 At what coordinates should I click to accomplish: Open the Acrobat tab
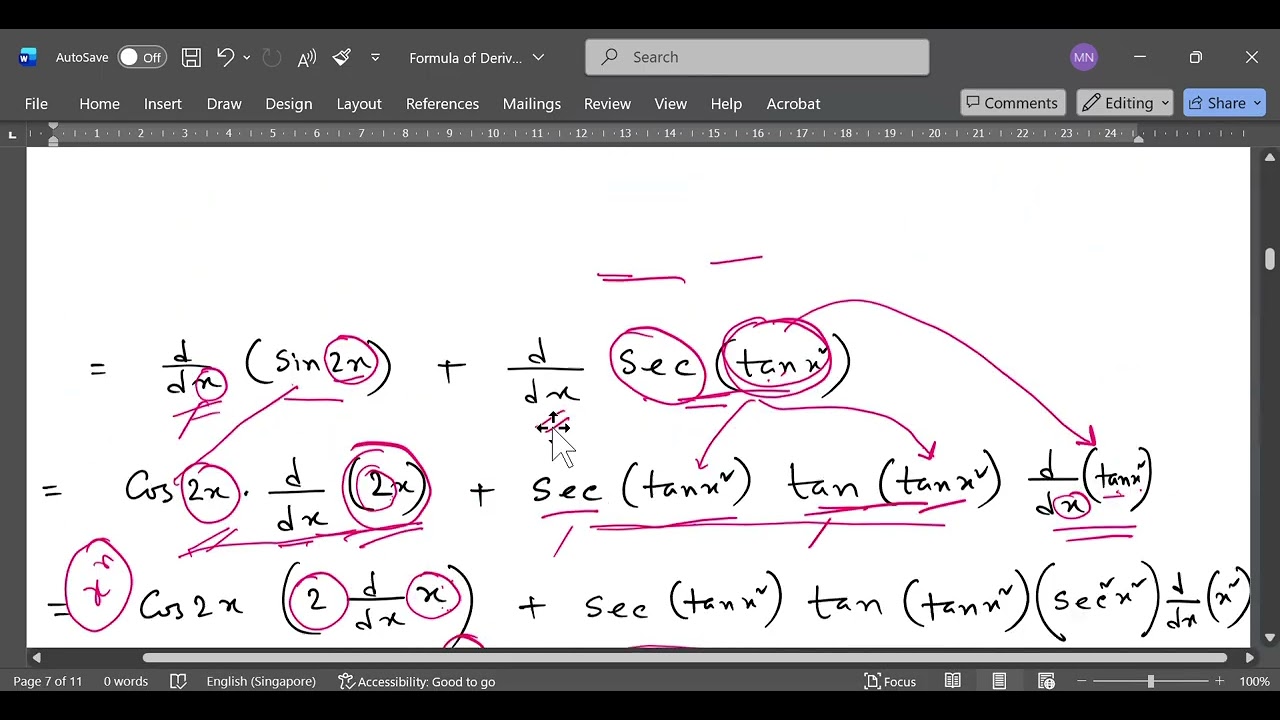click(793, 103)
